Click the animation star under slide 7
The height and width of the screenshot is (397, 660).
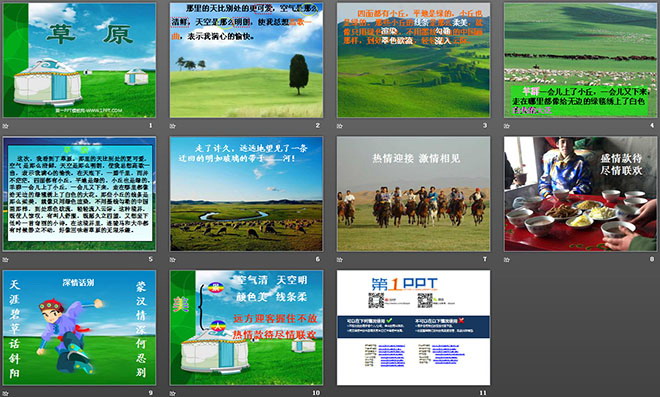click(x=340, y=259)
